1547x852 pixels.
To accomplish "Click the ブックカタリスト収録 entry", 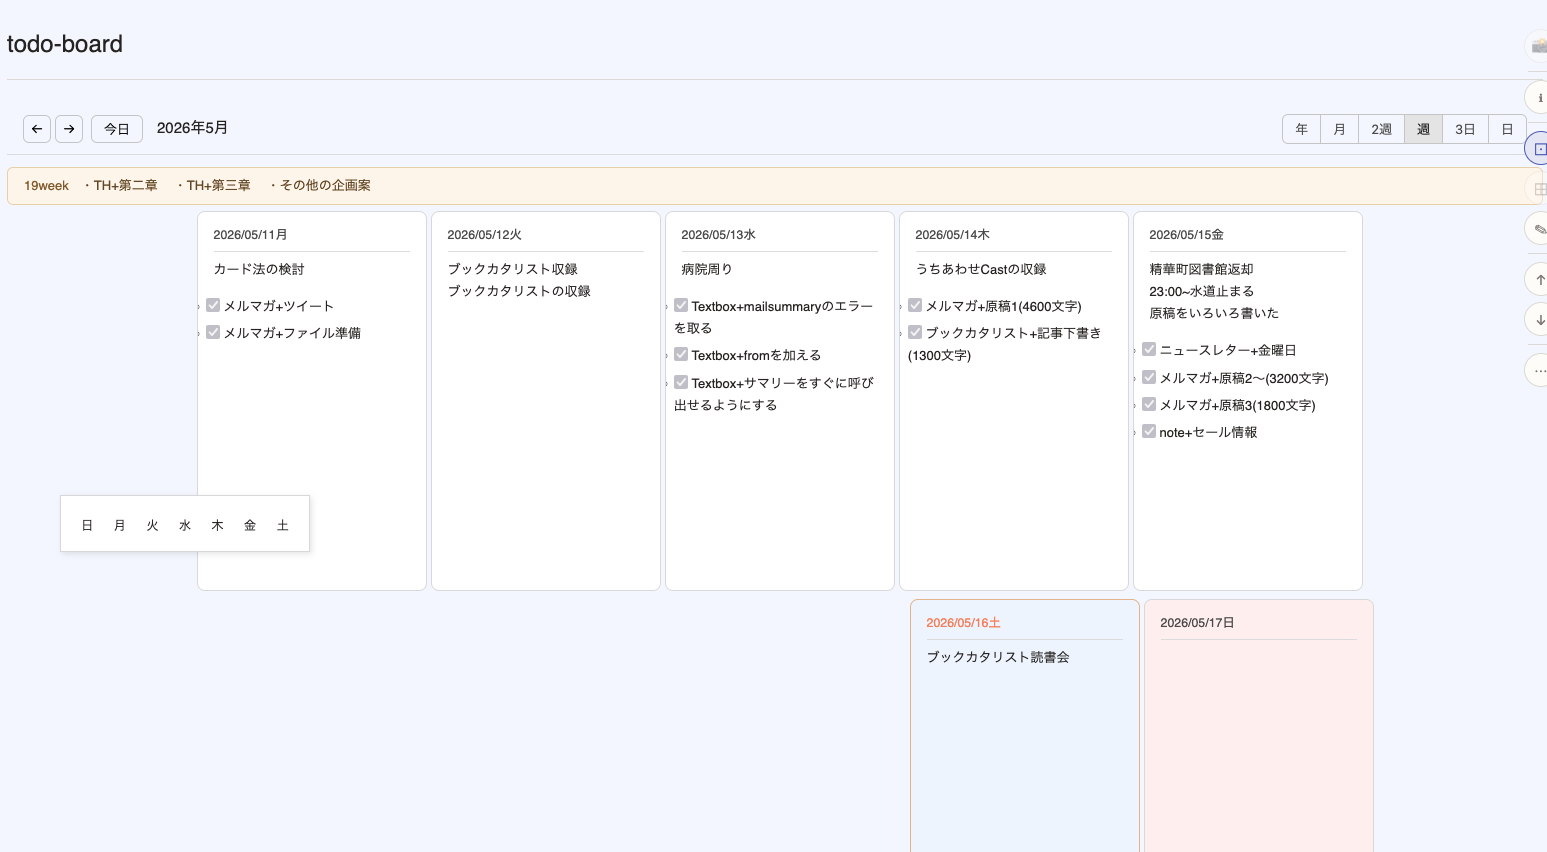I will coord(512,269).
